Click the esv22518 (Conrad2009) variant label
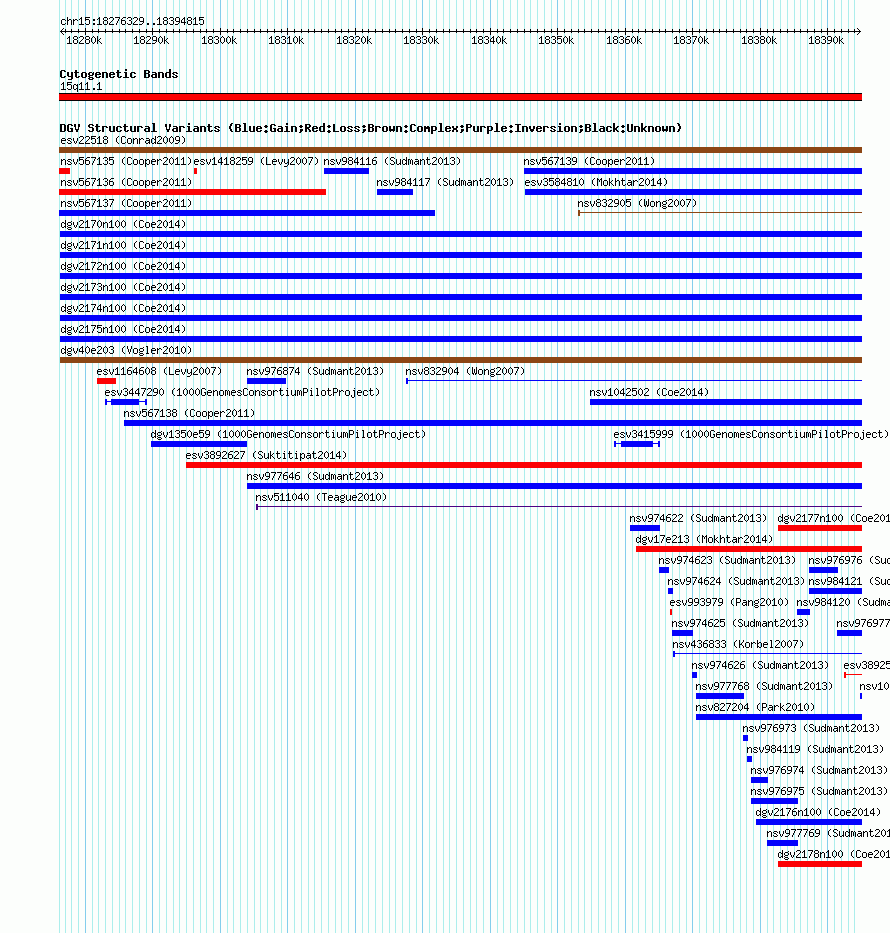The width and height of the screenshot is (890, 933). pos(123,140)
